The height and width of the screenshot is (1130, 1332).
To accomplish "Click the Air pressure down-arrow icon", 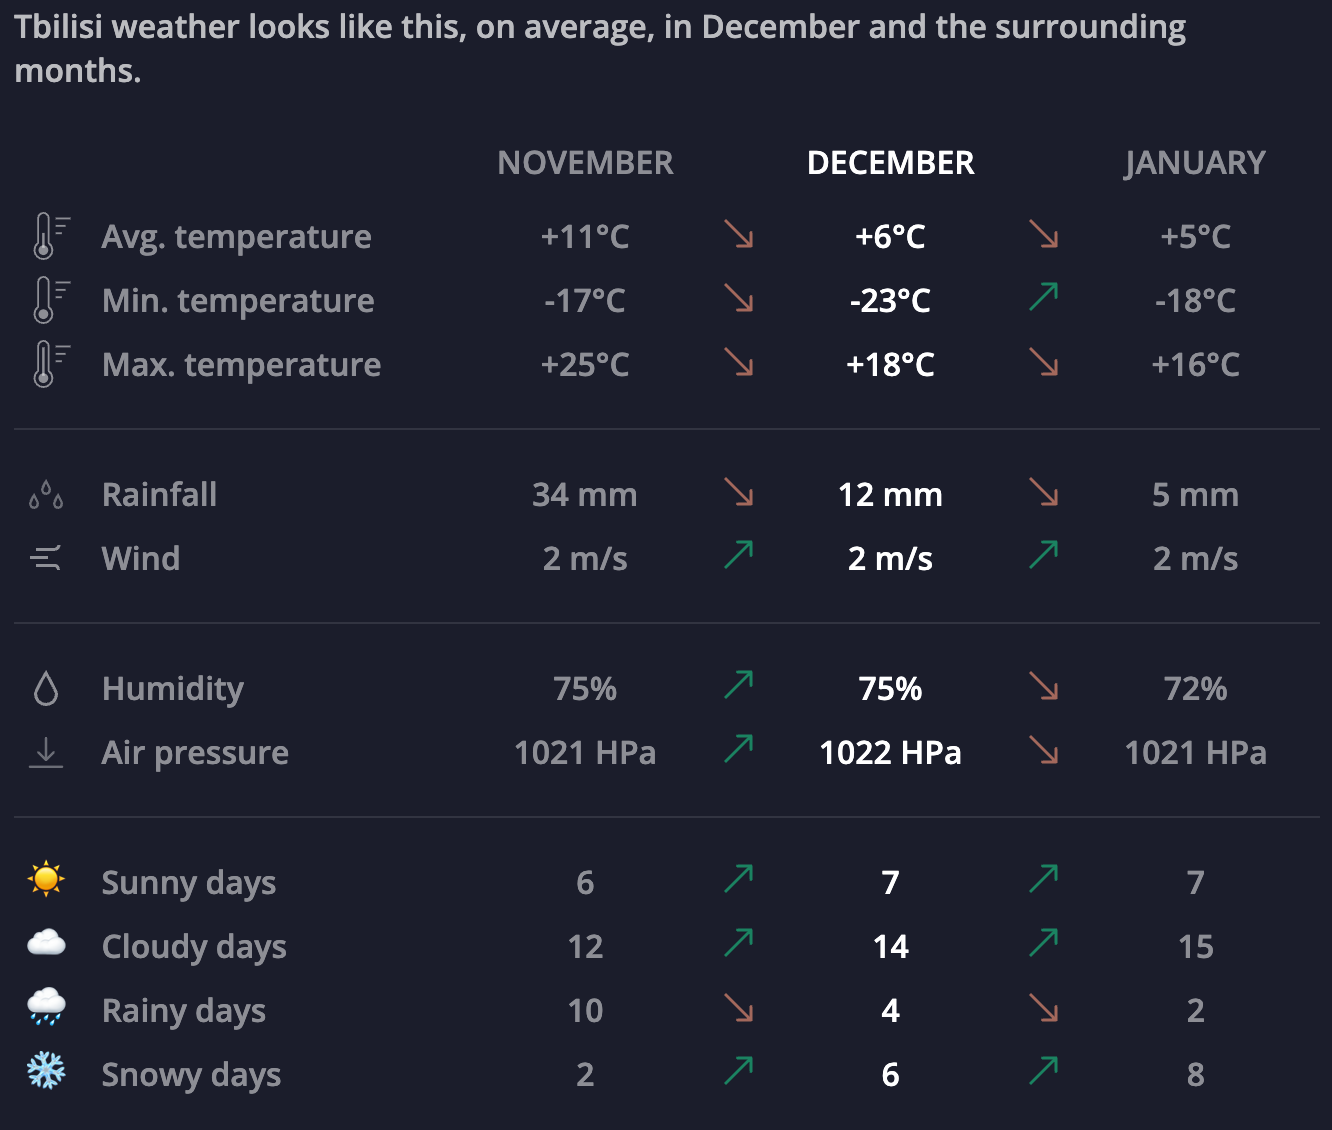I will 46,753.
